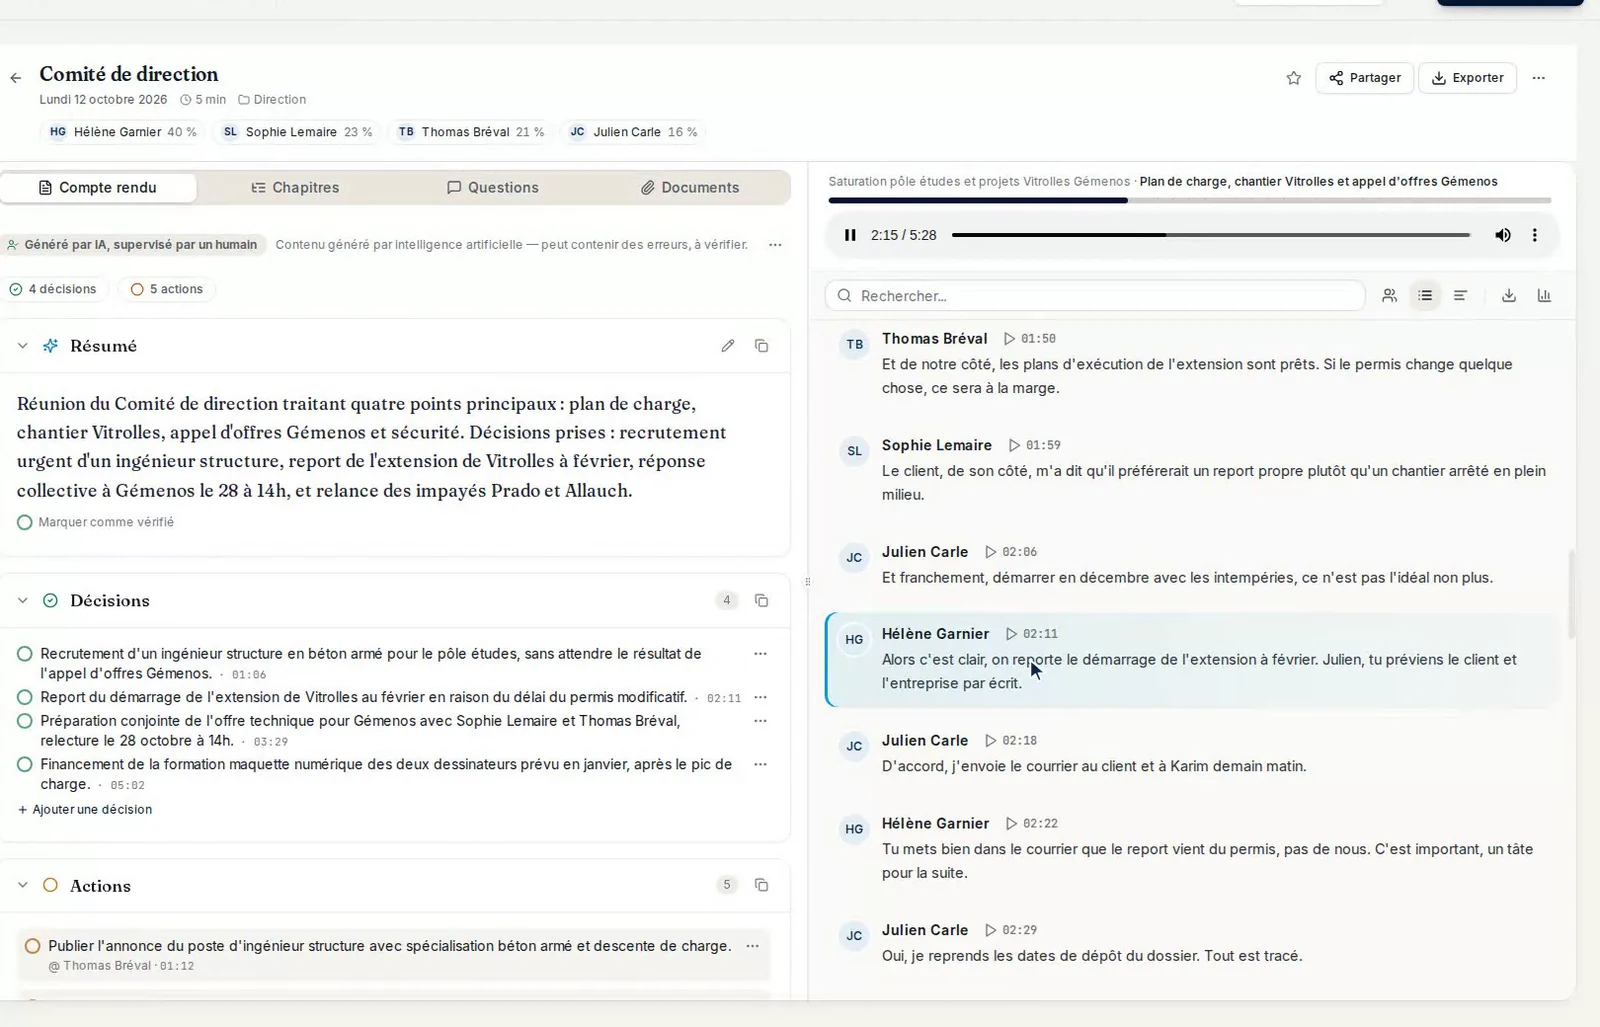Select the Compte rendu tab
This screenshot has width=1600, height=1027.
coord(98,188)
